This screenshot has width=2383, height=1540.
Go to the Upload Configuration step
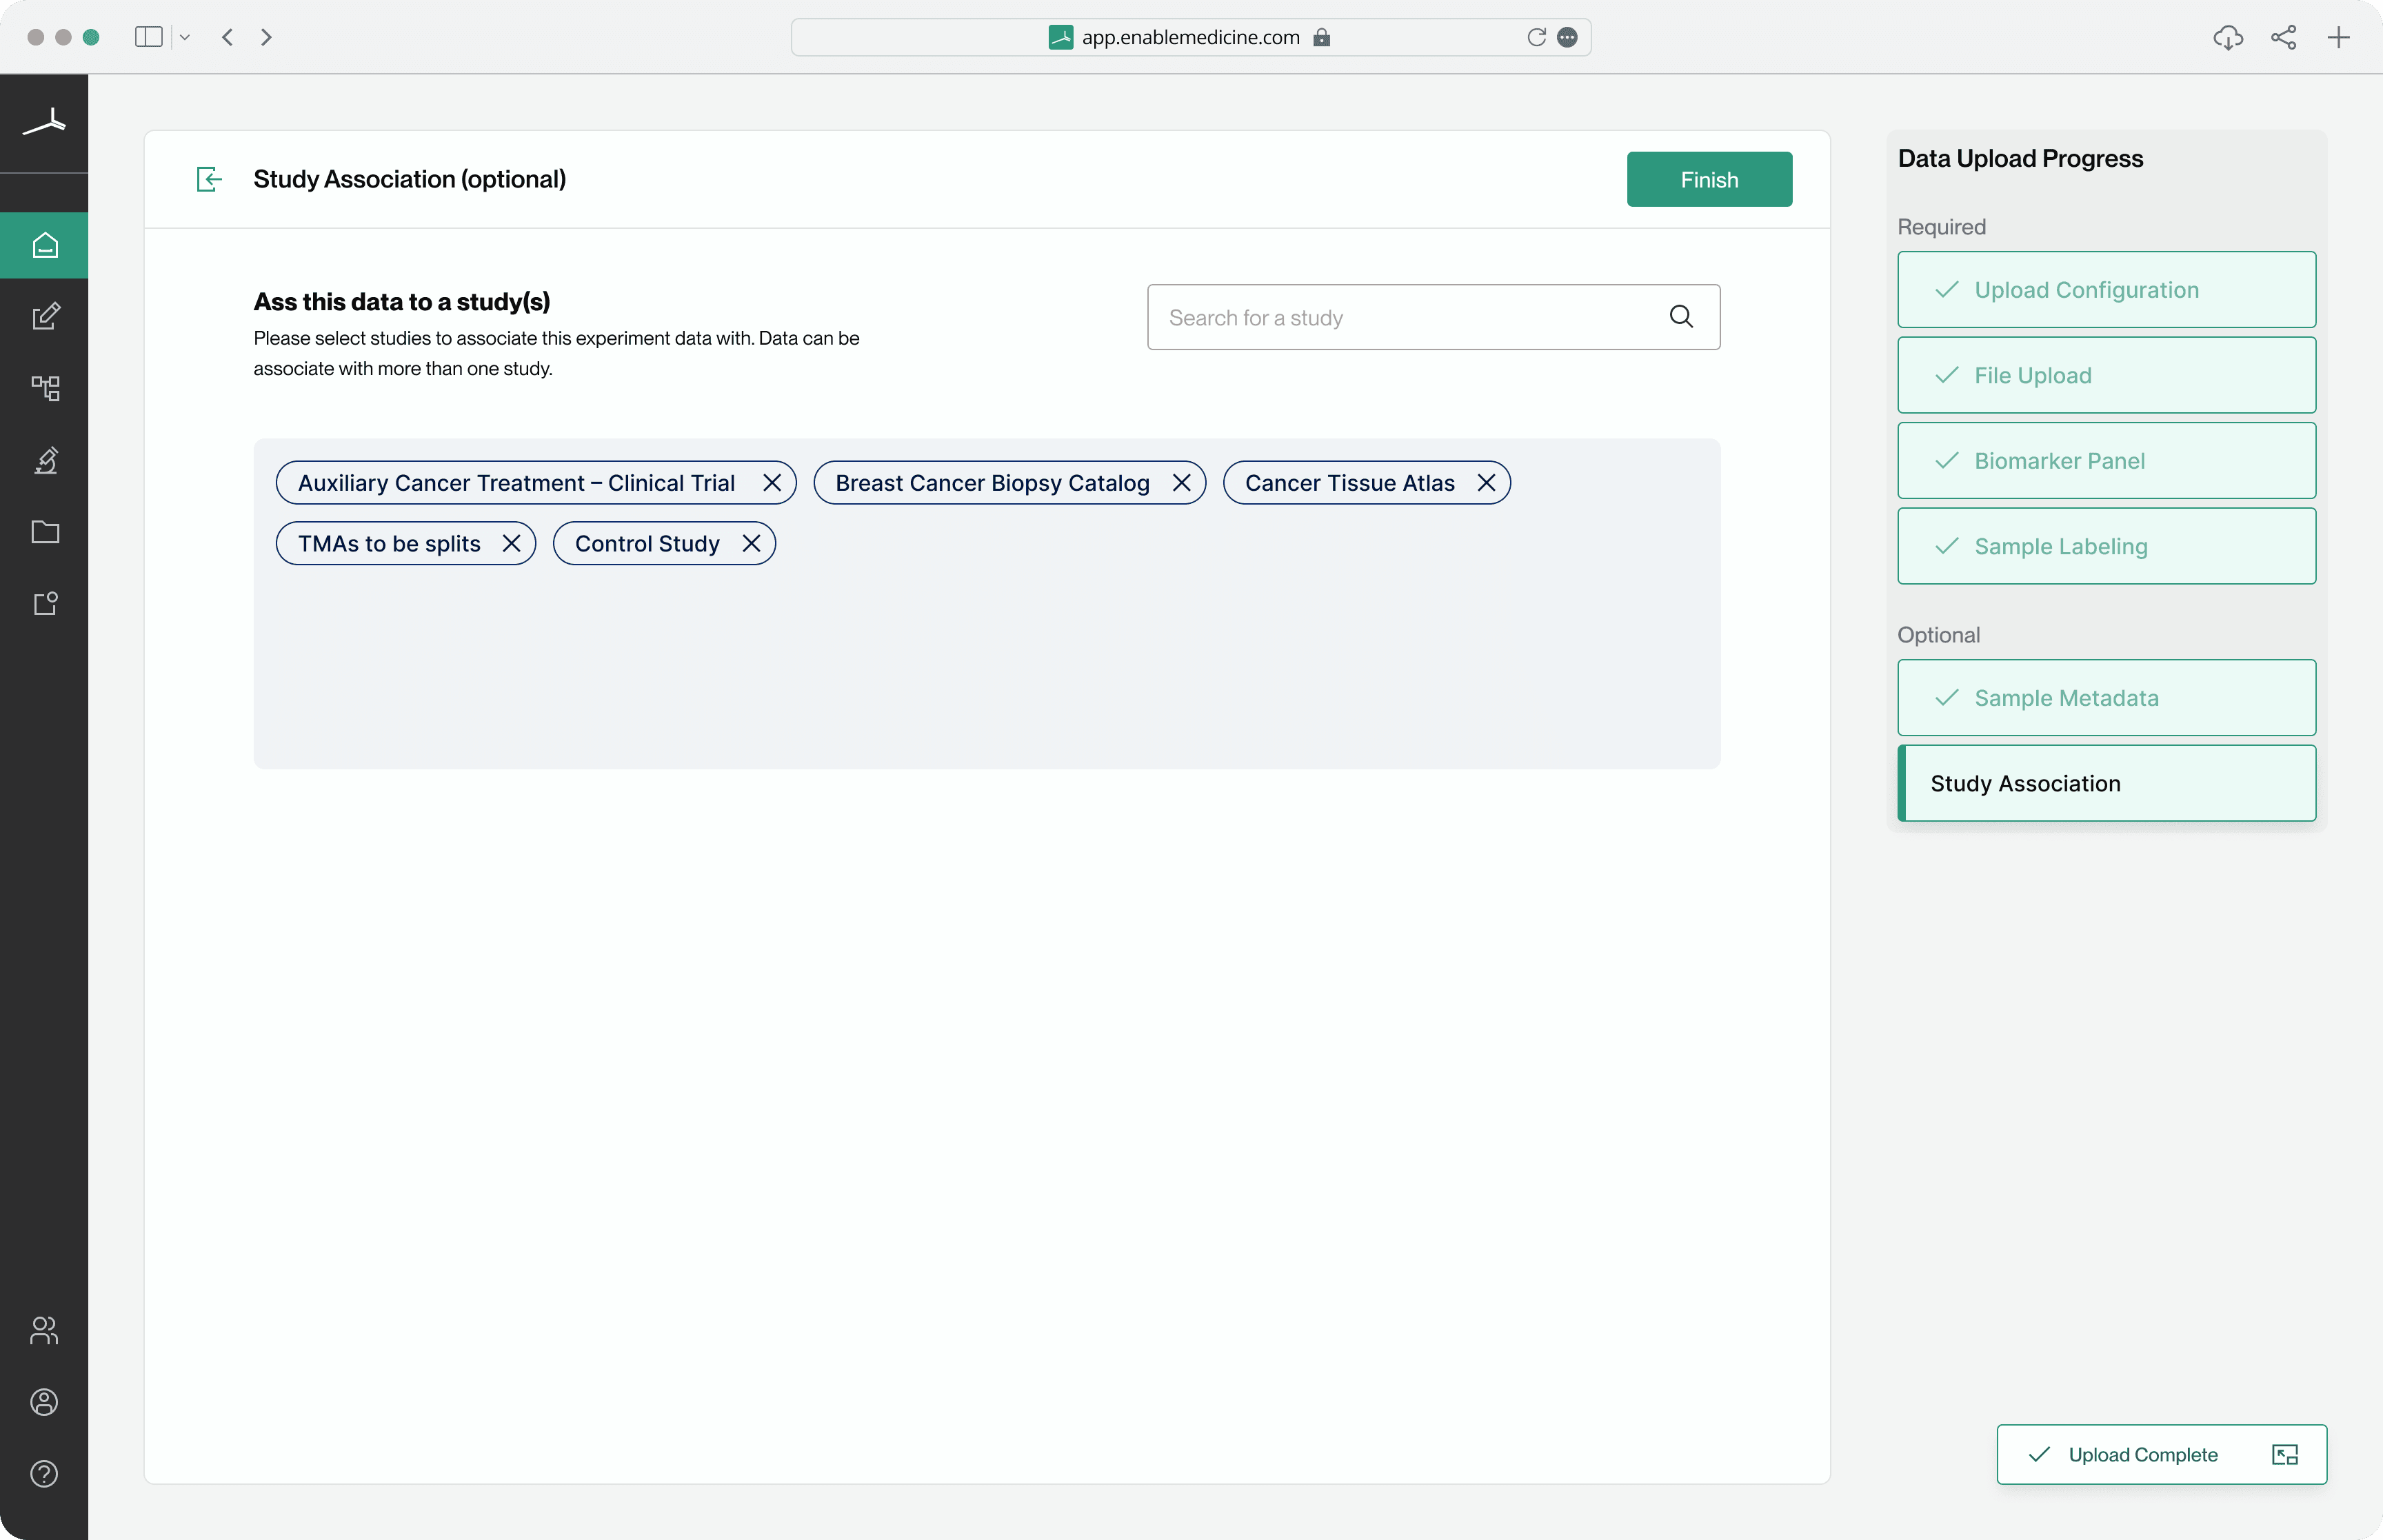pyautogui.click(x=2106, y=290)
